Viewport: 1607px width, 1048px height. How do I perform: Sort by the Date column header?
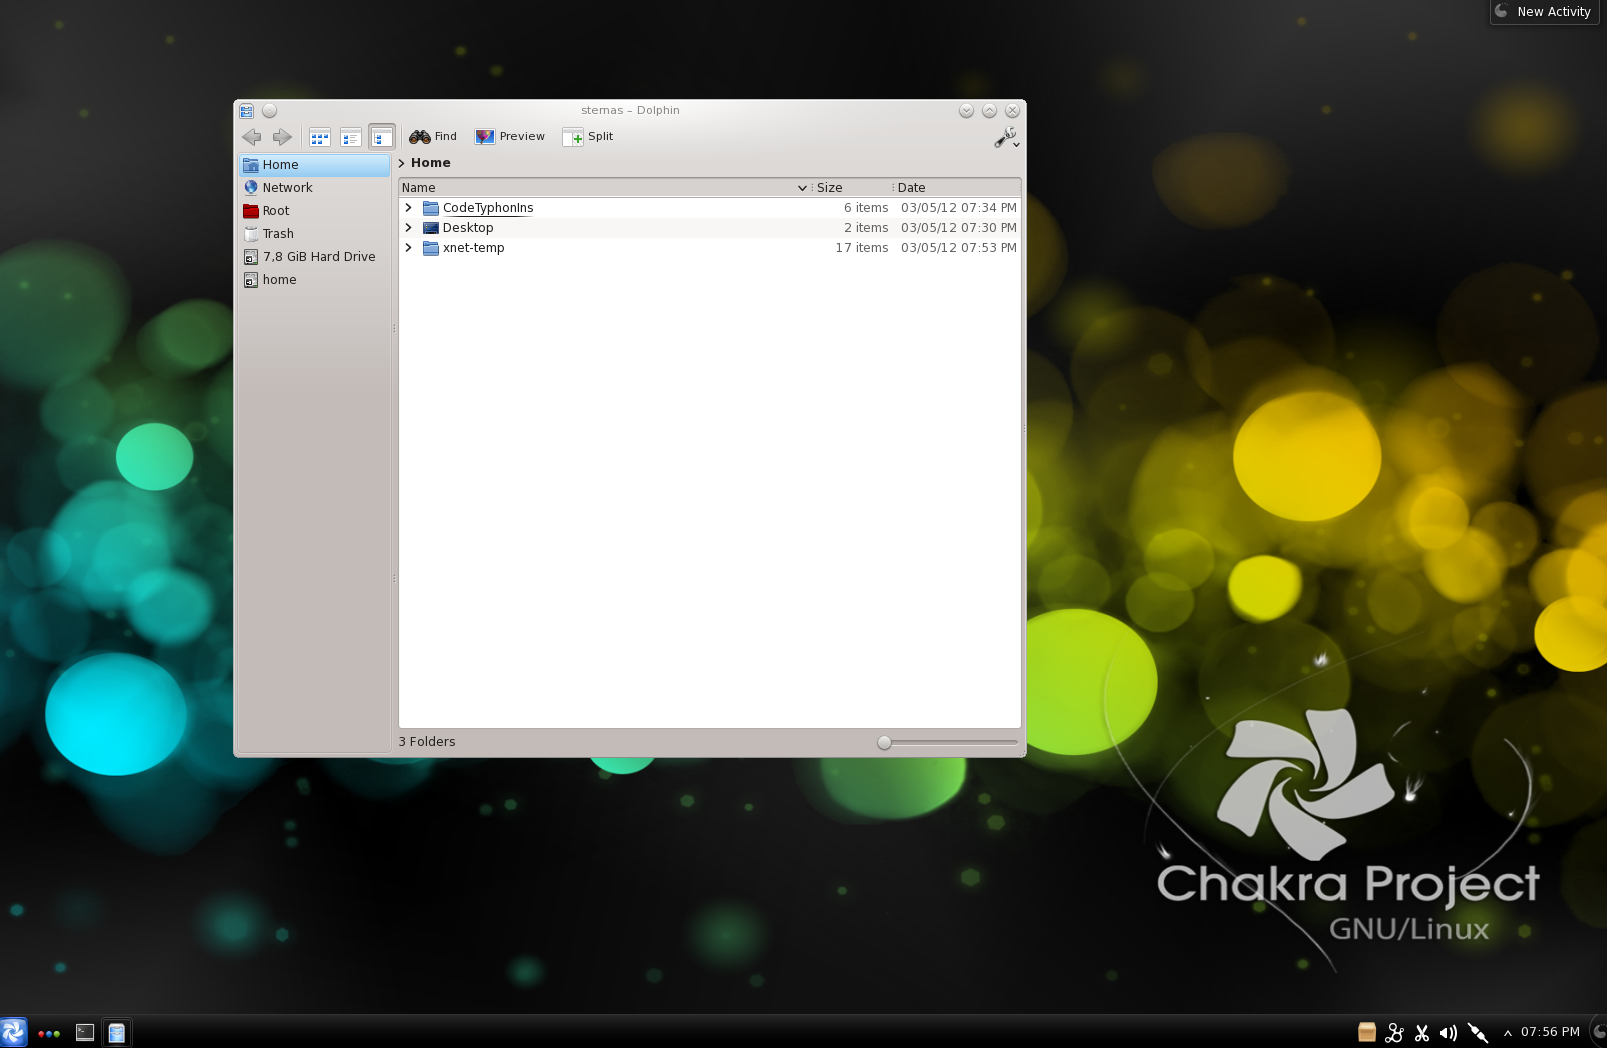[x=957, y=188]
